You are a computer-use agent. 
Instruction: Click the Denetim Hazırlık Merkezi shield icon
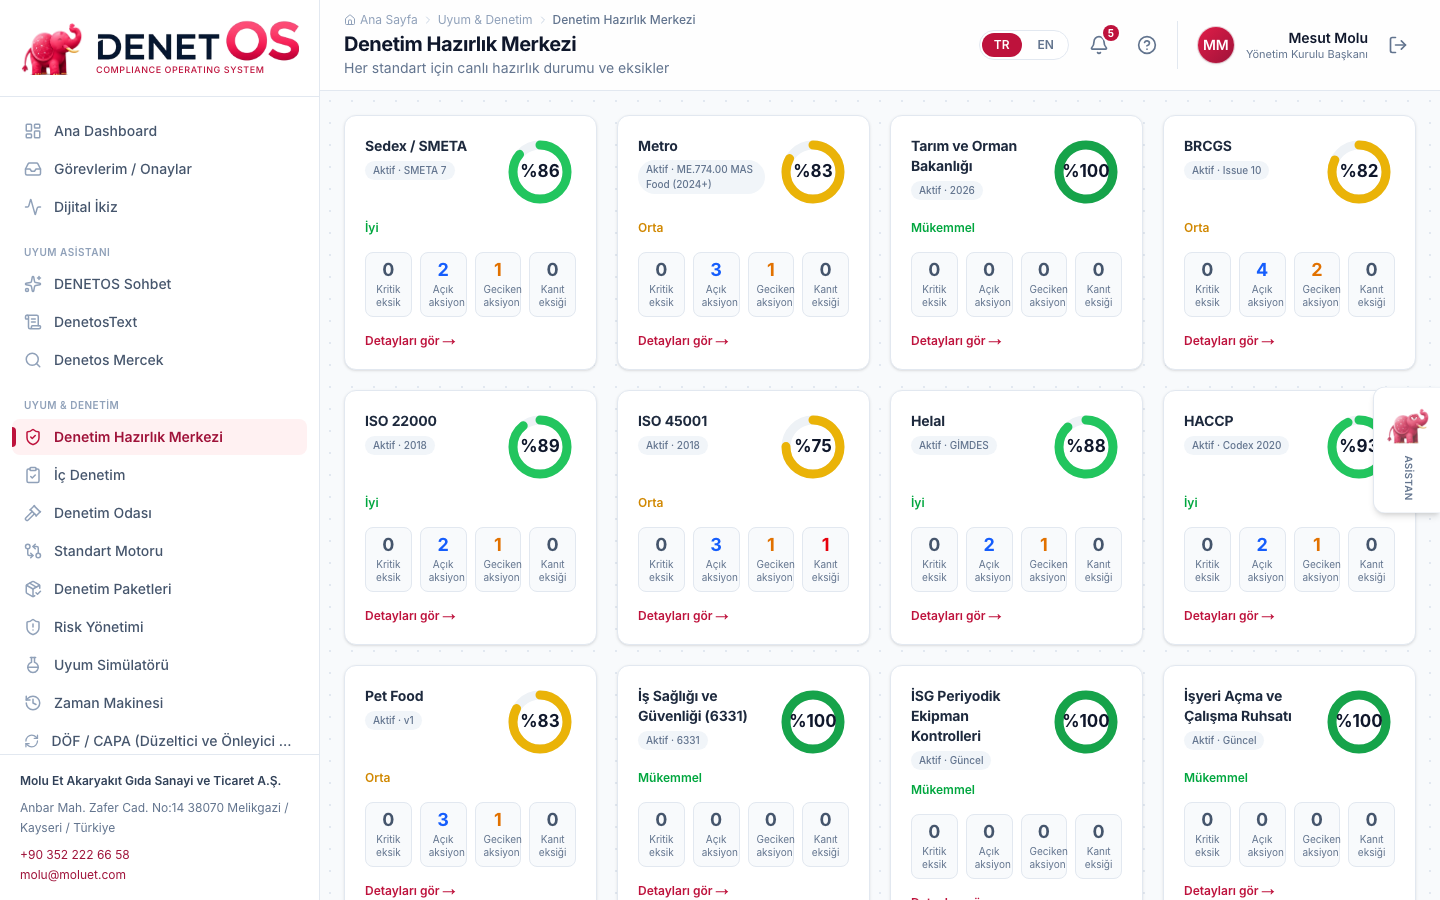point(33,437)
